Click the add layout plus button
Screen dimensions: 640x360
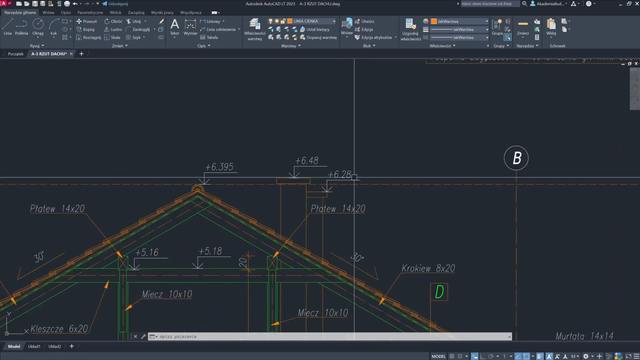point(71,347)
